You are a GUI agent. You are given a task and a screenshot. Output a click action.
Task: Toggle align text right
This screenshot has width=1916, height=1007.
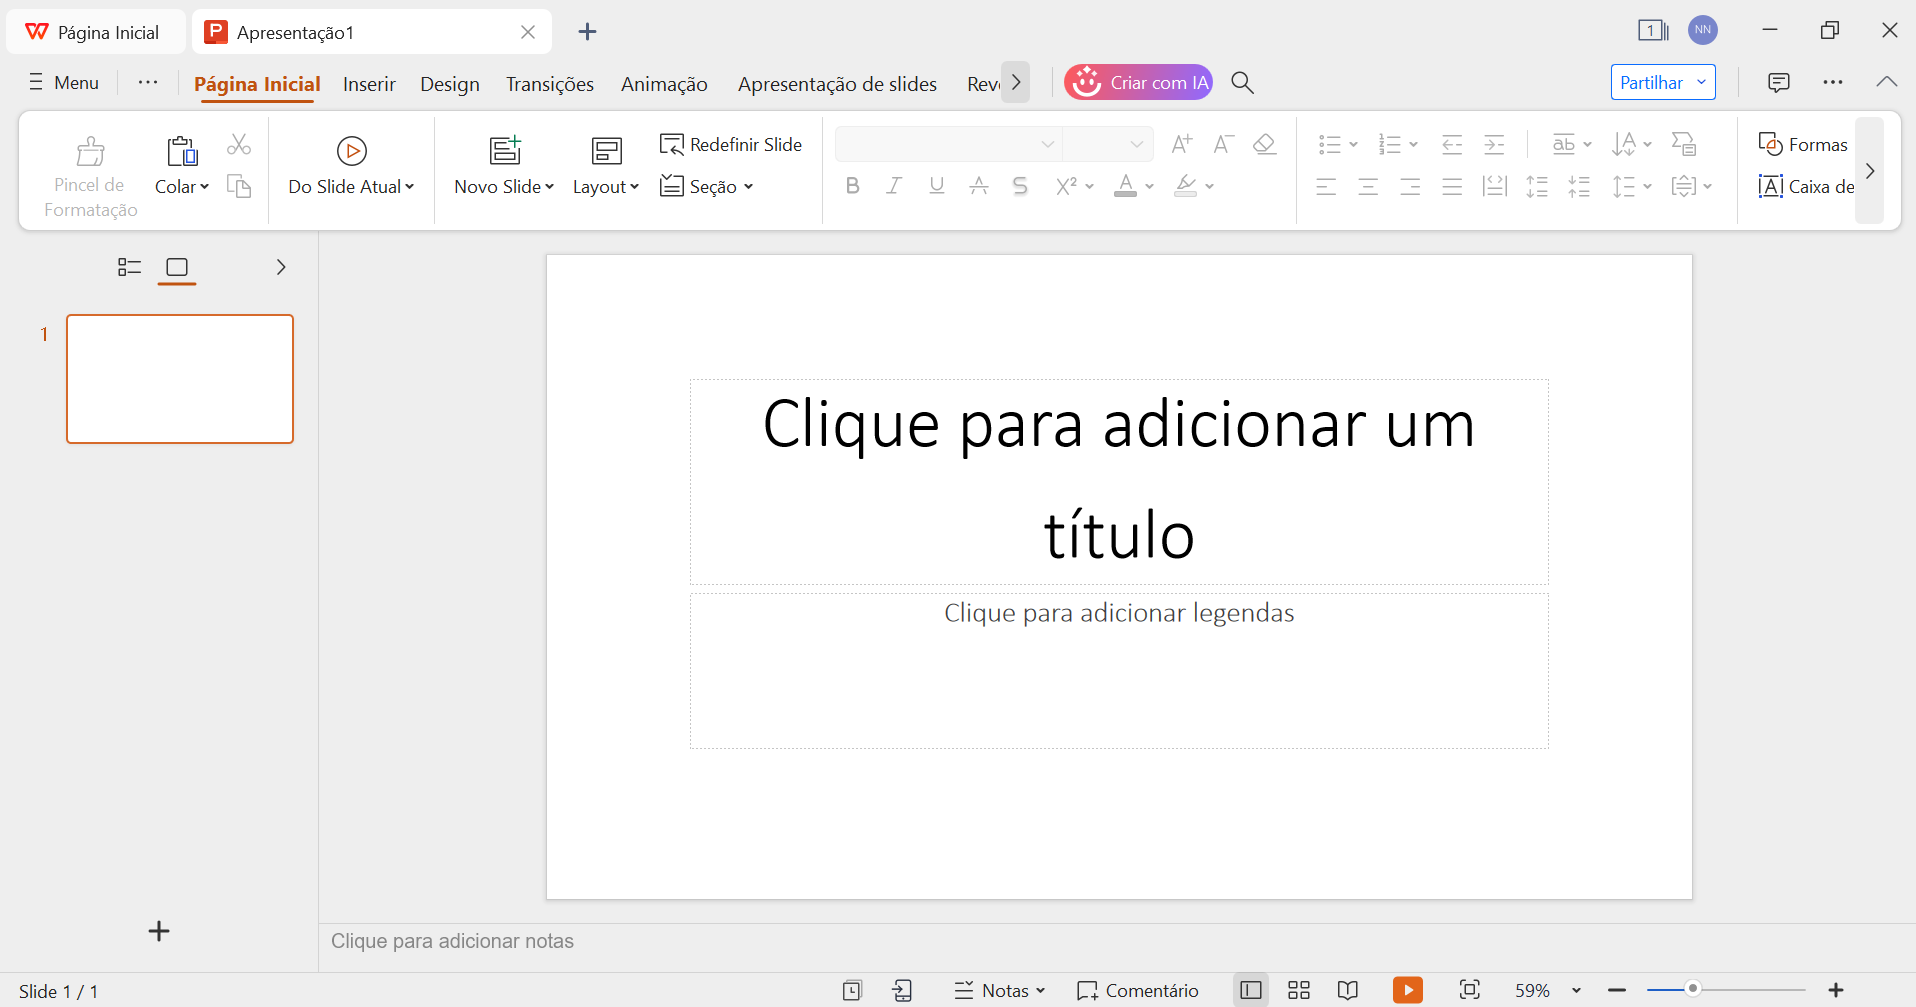click(1410, 186)
